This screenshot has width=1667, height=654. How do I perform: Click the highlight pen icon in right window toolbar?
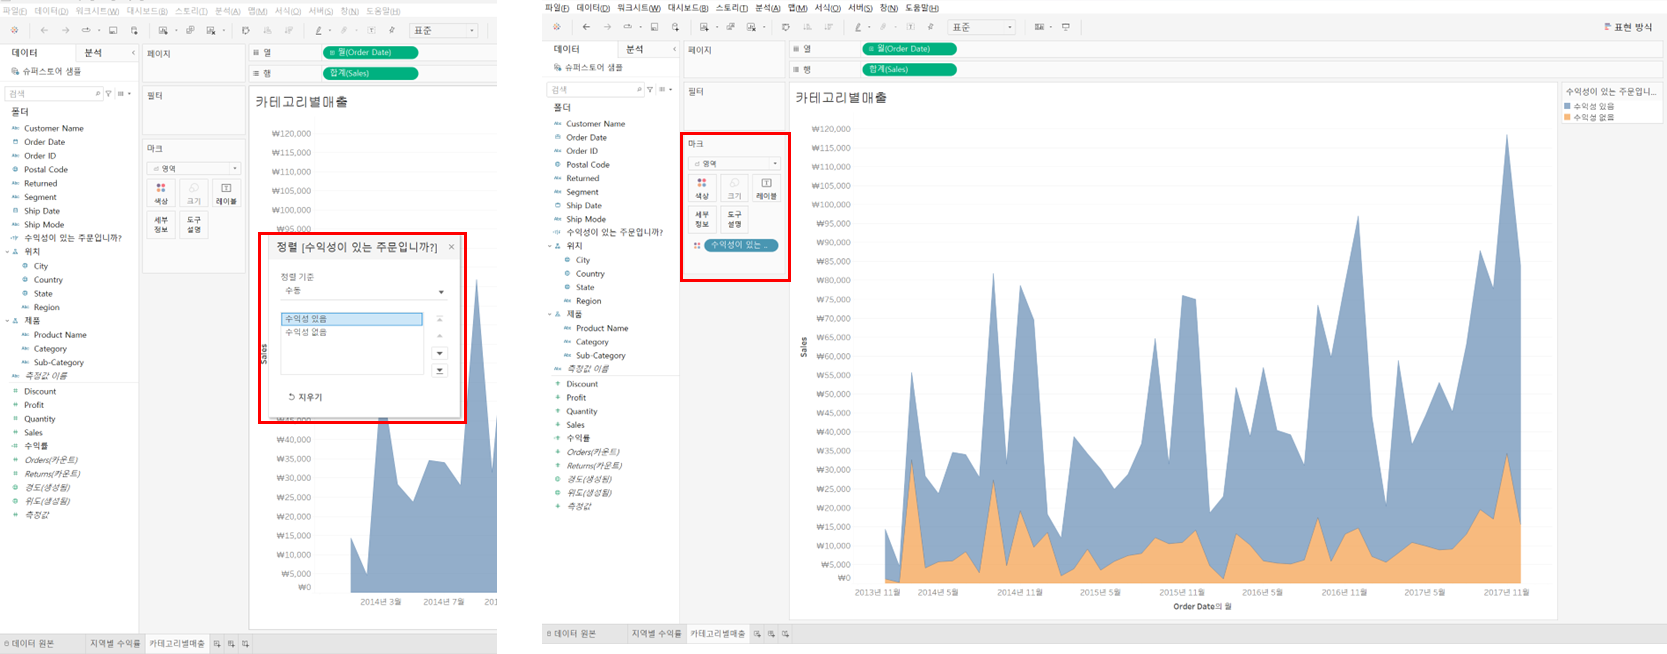coord(859,27)
